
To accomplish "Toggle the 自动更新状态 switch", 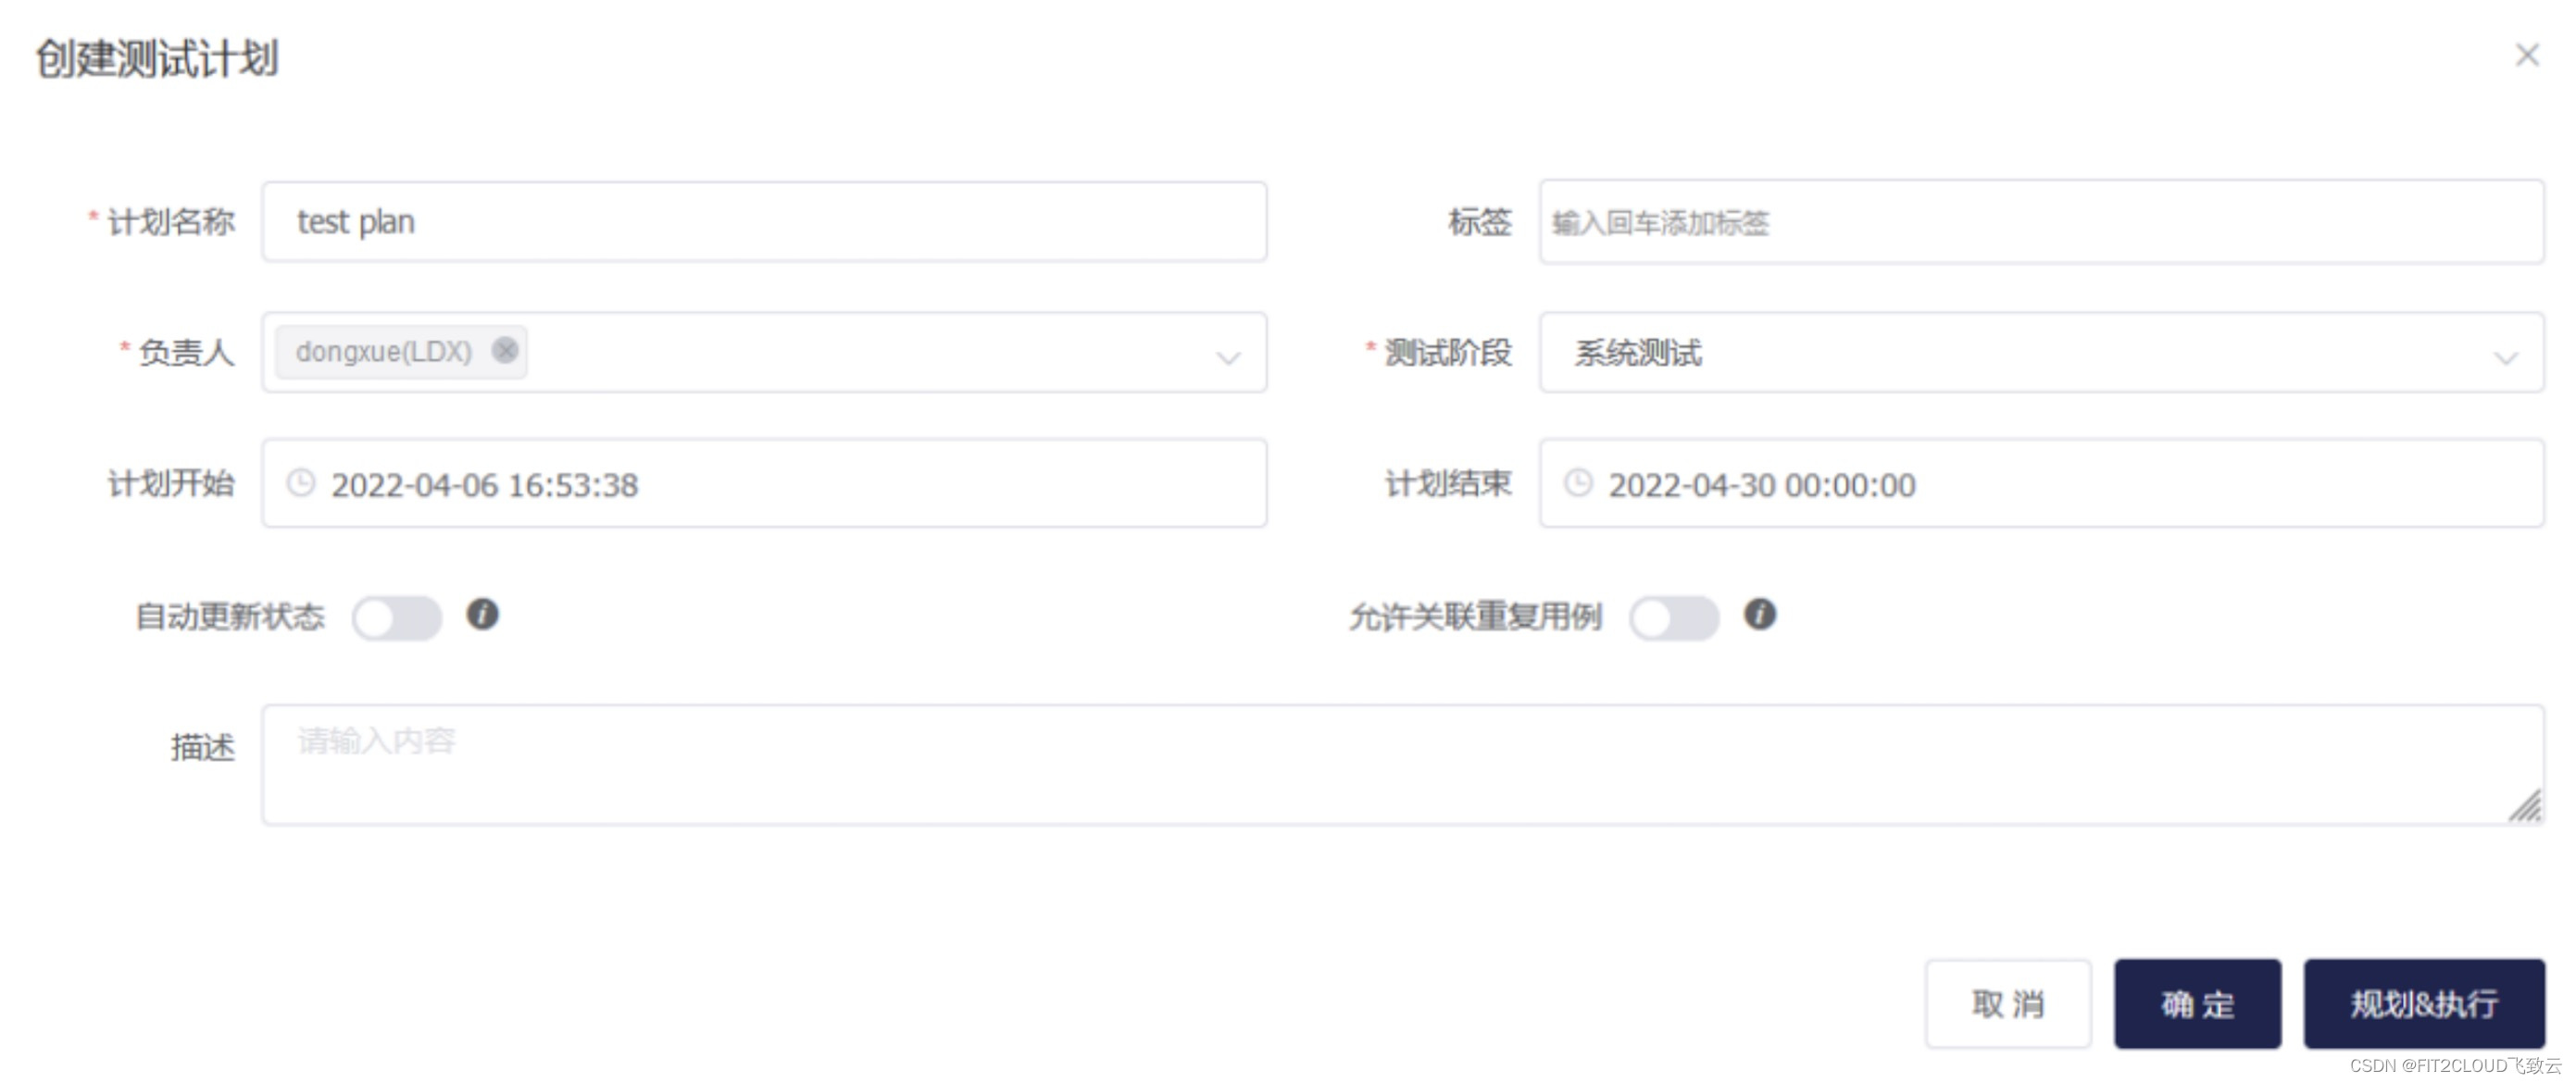I will [x=397, y=617].
